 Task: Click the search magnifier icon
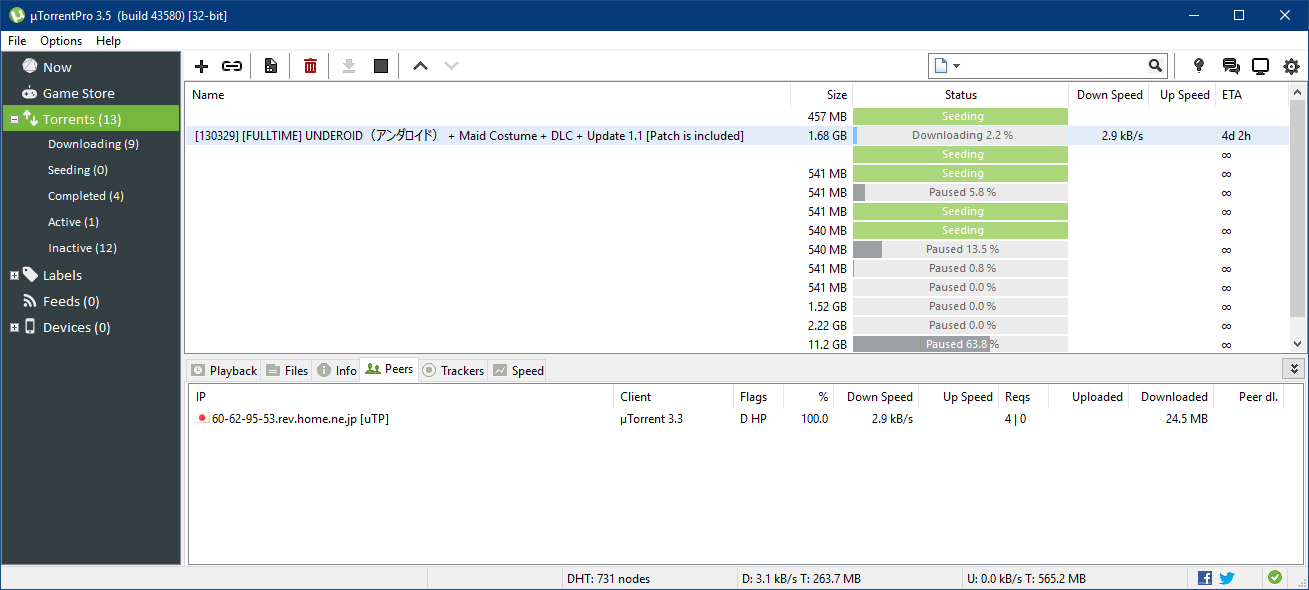(1156, 66)
